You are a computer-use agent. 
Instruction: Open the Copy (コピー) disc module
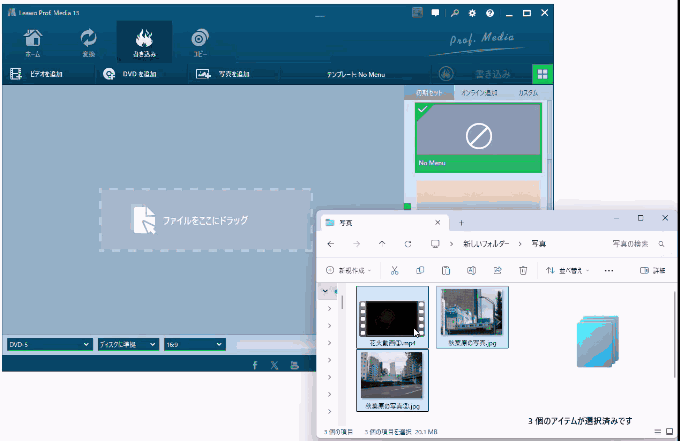pos(200,41)
